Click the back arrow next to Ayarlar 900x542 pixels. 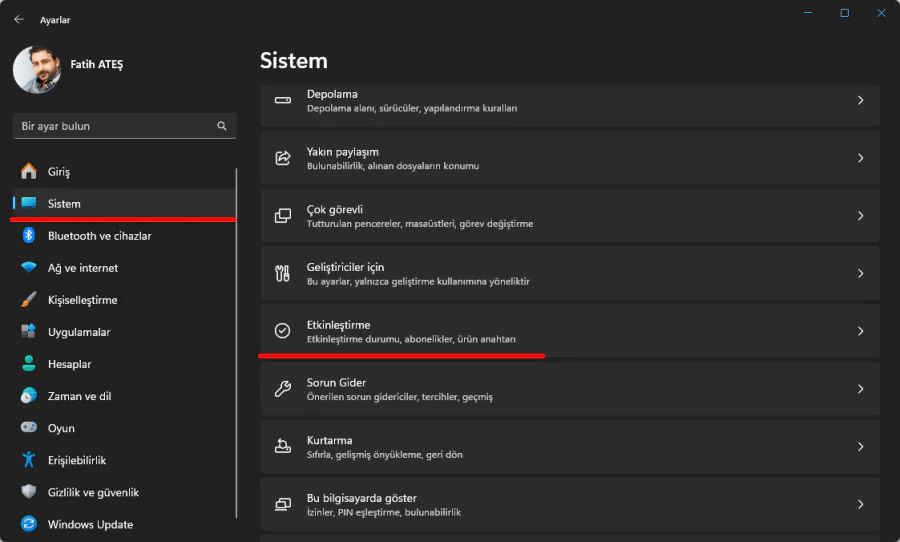point(19,20)
